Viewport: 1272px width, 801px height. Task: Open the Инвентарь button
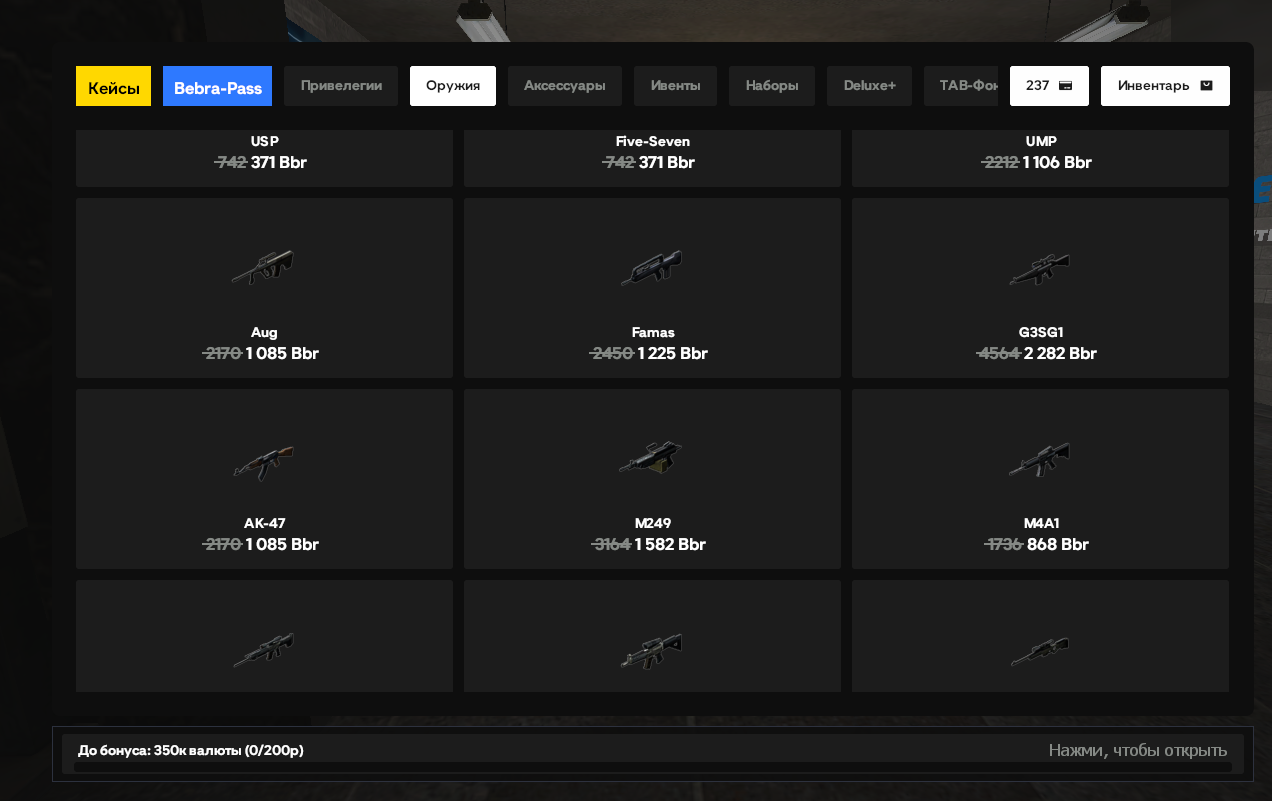click(1165, 86)
